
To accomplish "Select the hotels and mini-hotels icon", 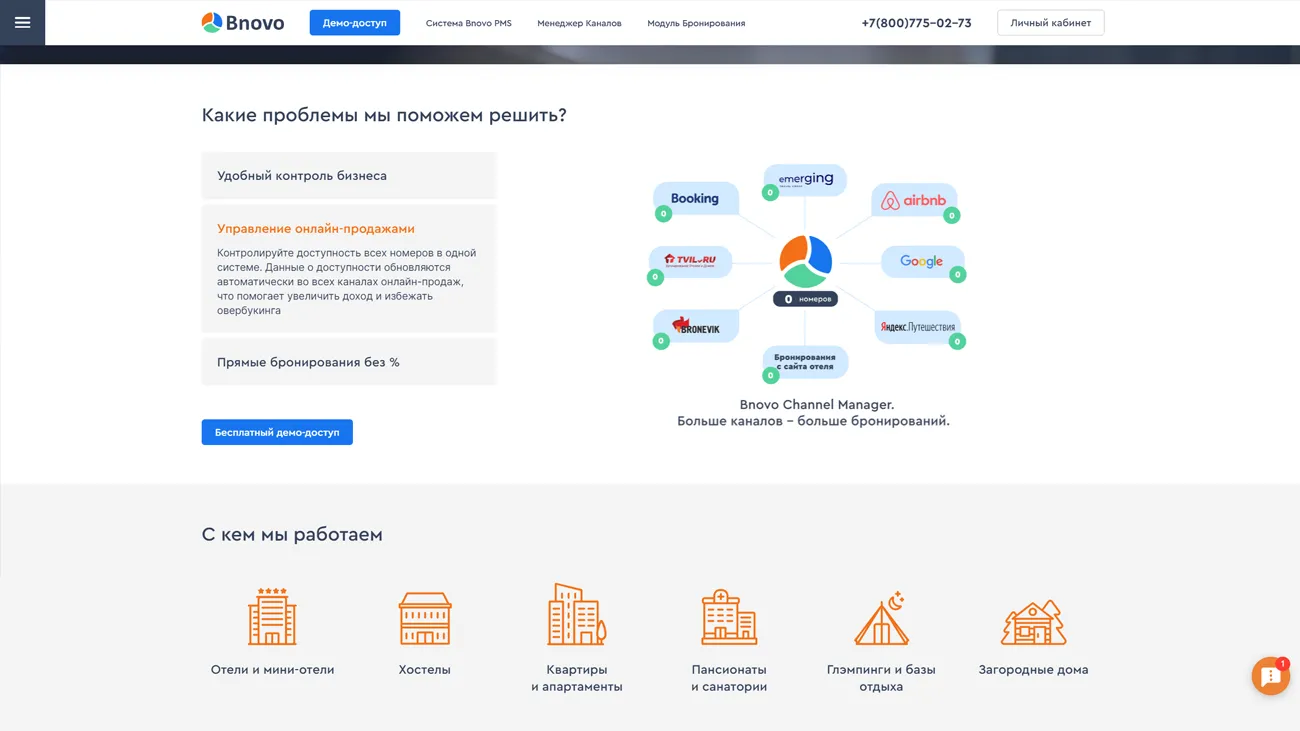I will click(x=272, y=616).
